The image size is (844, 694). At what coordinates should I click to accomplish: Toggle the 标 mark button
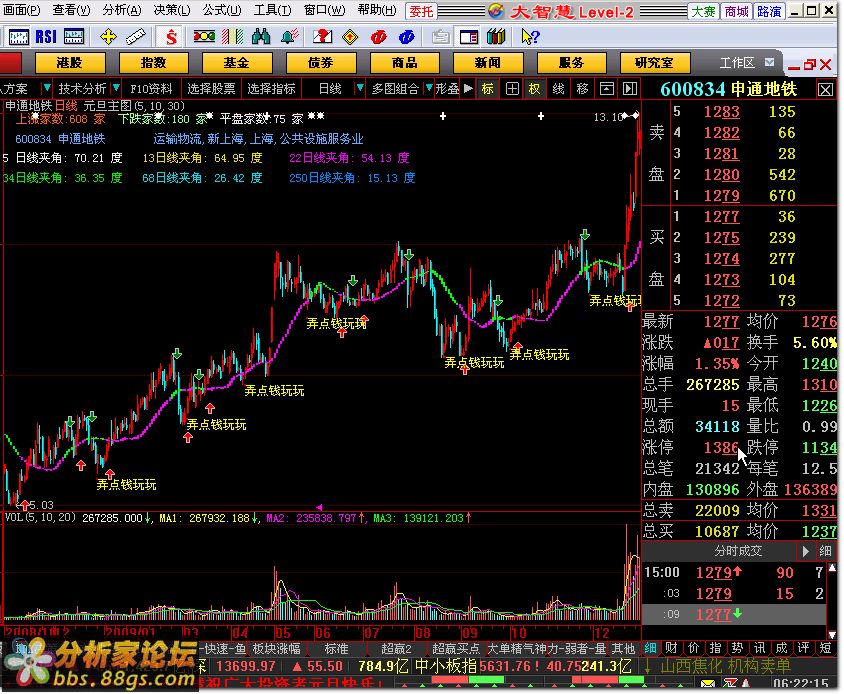click(x=487, y=88)
